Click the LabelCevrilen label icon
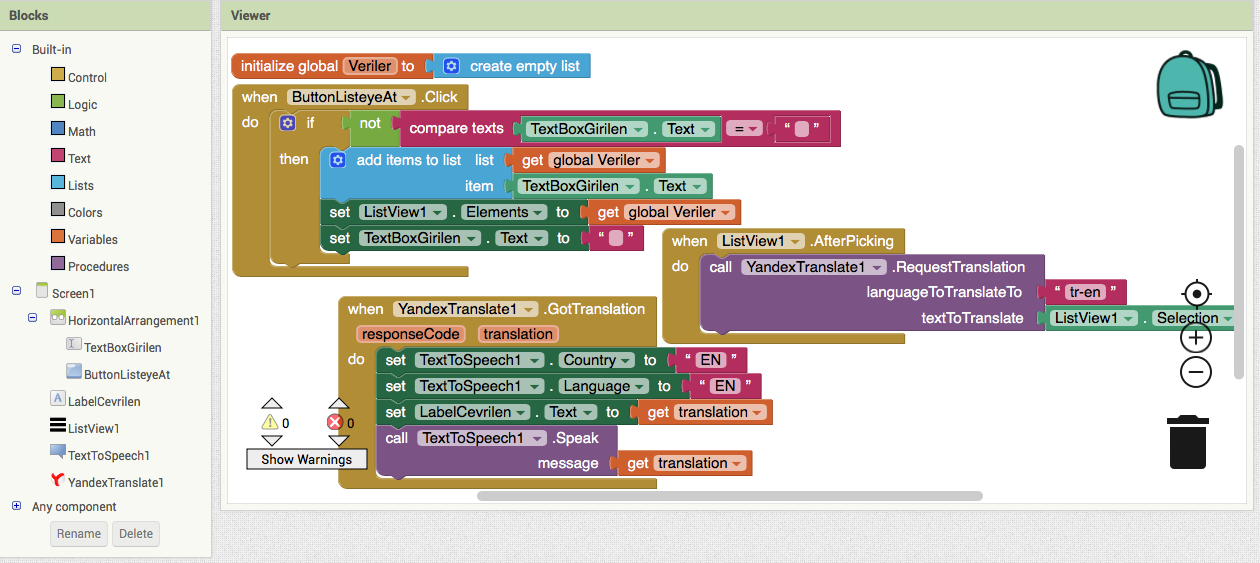The height and width of the screenshot is (563, 1260). [58, 398]
